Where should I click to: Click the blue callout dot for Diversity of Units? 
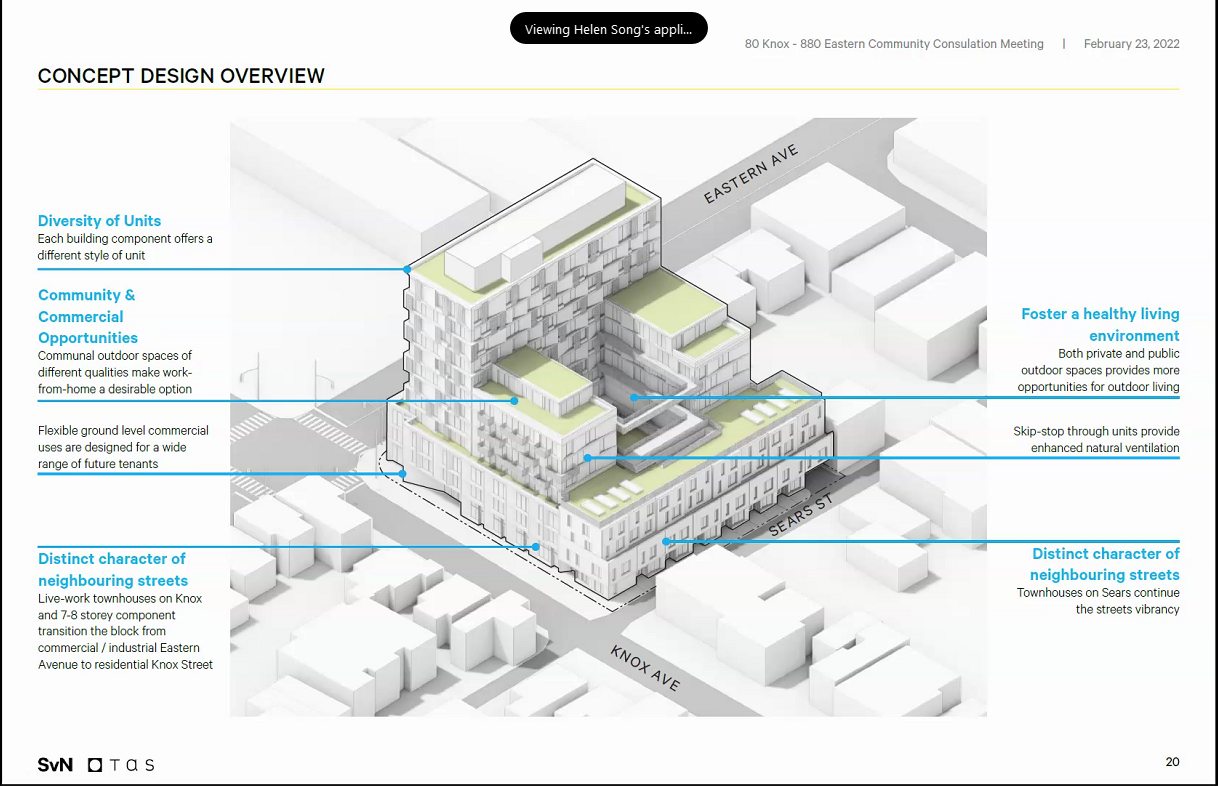407,269
